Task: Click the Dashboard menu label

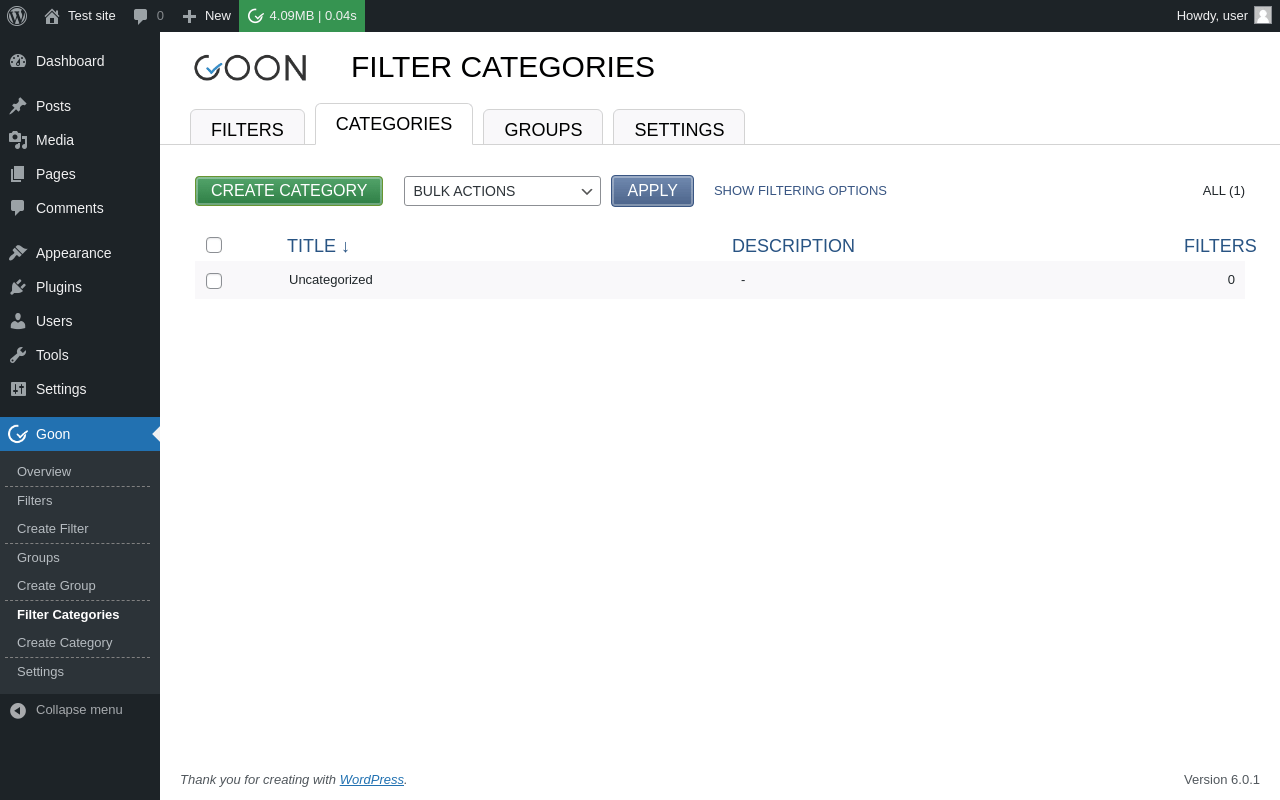Action: (x=70, y=61)
